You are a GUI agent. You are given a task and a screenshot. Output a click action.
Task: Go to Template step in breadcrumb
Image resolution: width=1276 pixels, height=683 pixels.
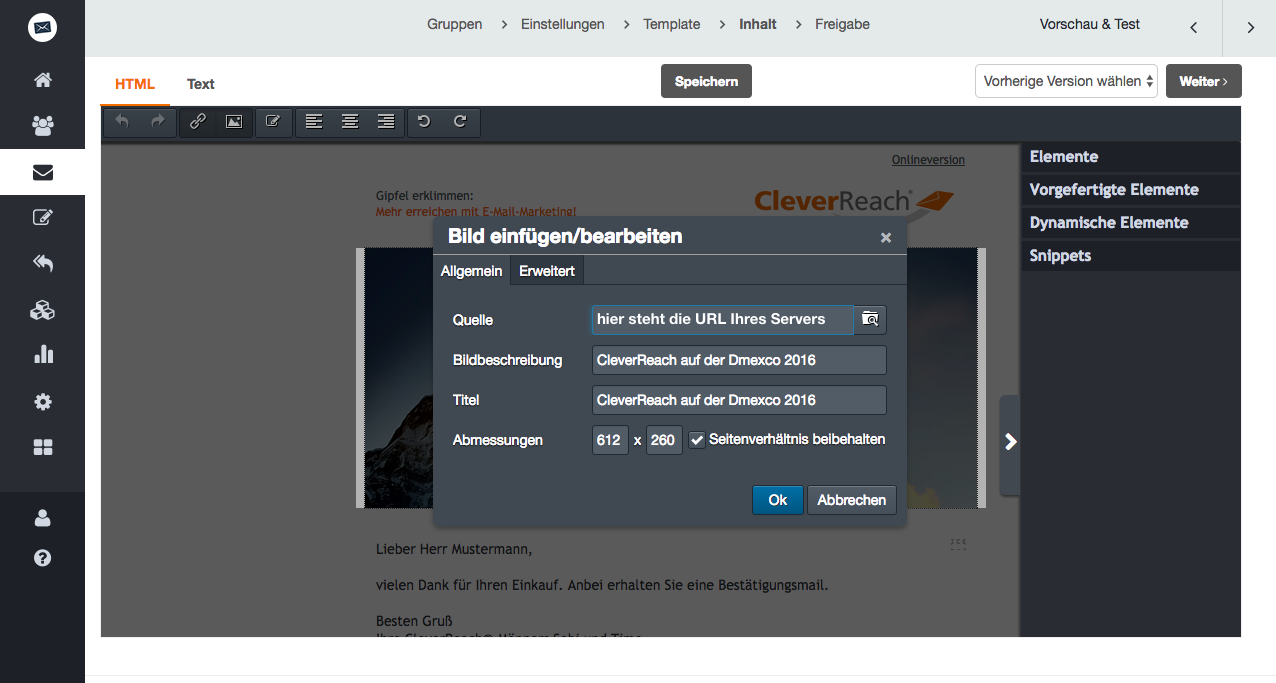pyautogui.click(x=672, y=24)
